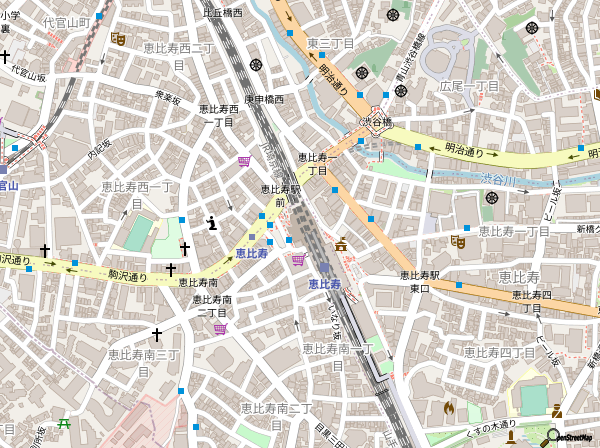Click the museum building icon near 恵比寿 station
Screen dimensions: 600x448
(341, 243)
